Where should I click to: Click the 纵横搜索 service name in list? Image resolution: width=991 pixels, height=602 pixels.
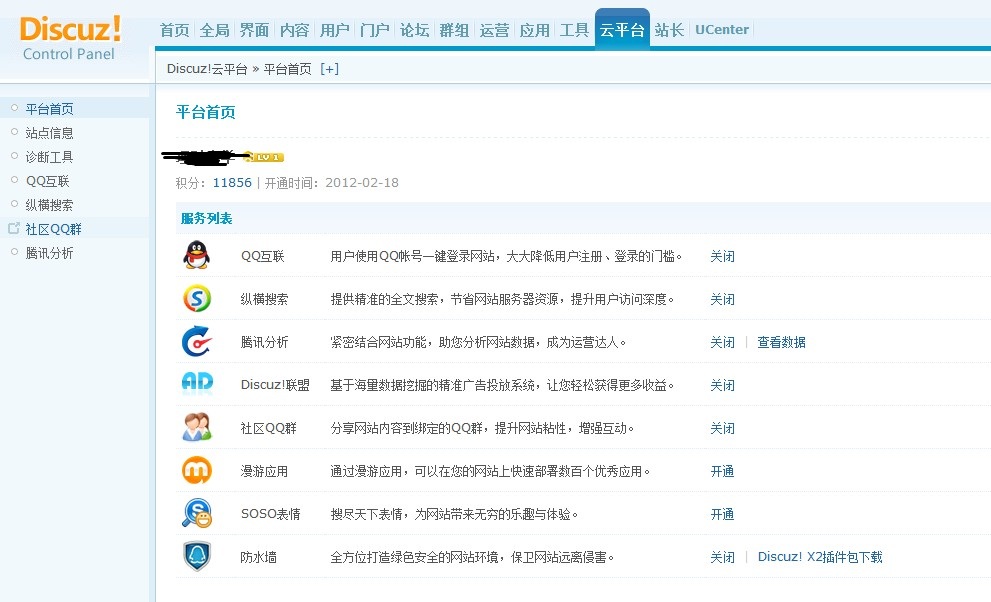click(x=264, y=299)
